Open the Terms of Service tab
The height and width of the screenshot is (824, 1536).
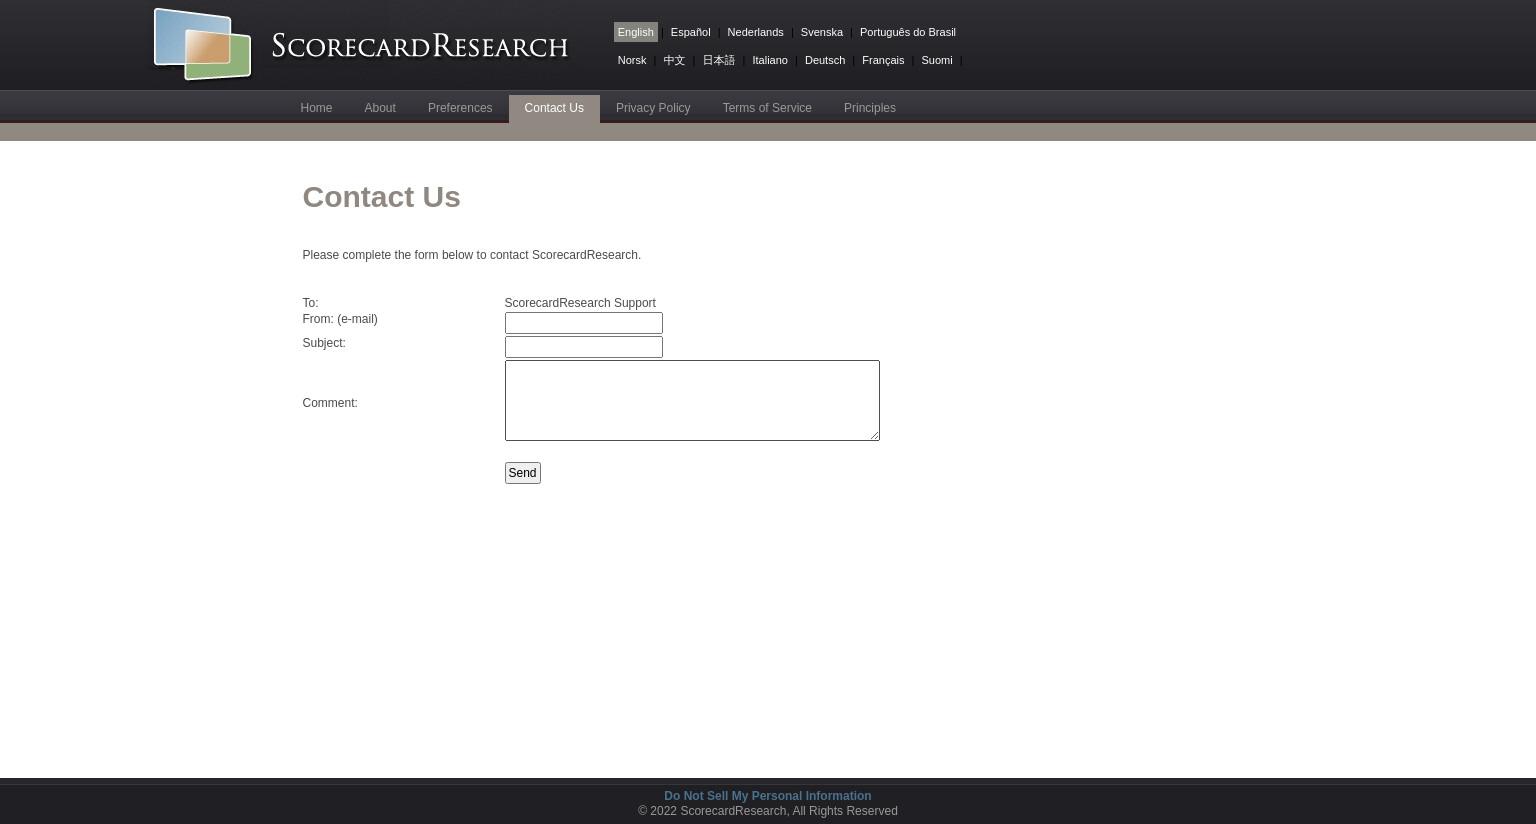[767, 108]
